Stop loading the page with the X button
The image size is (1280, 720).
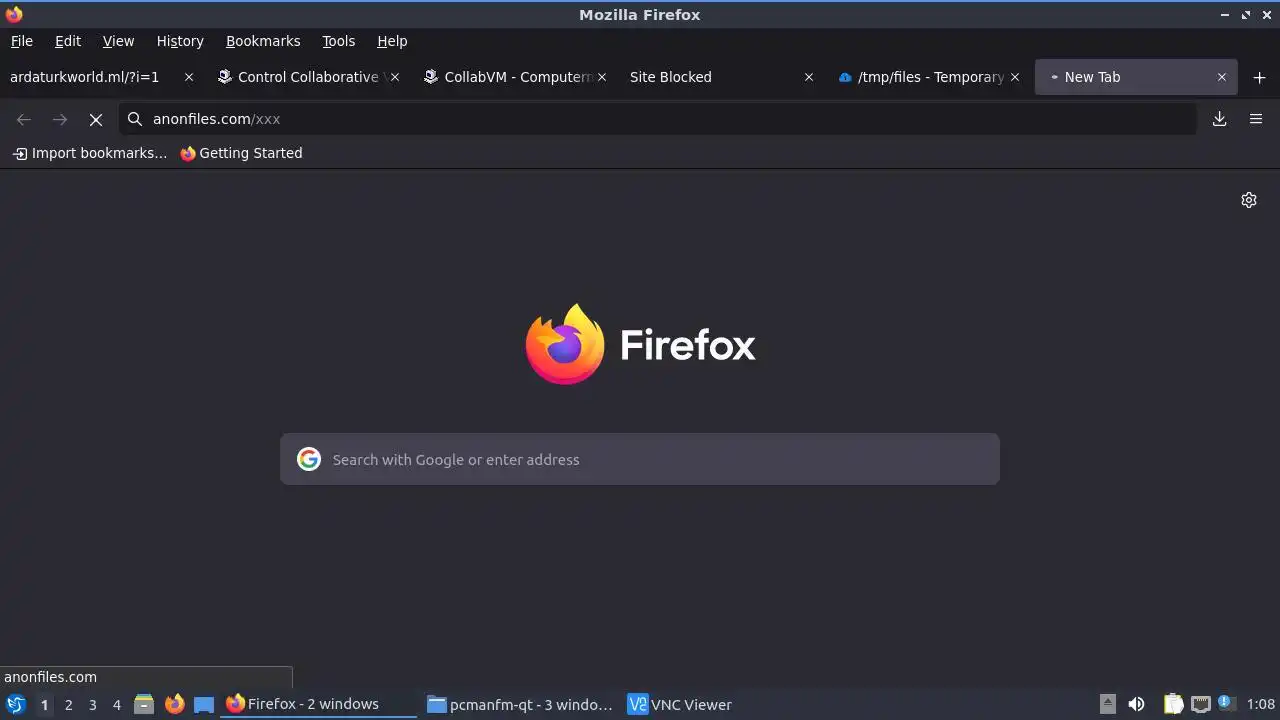96,119
